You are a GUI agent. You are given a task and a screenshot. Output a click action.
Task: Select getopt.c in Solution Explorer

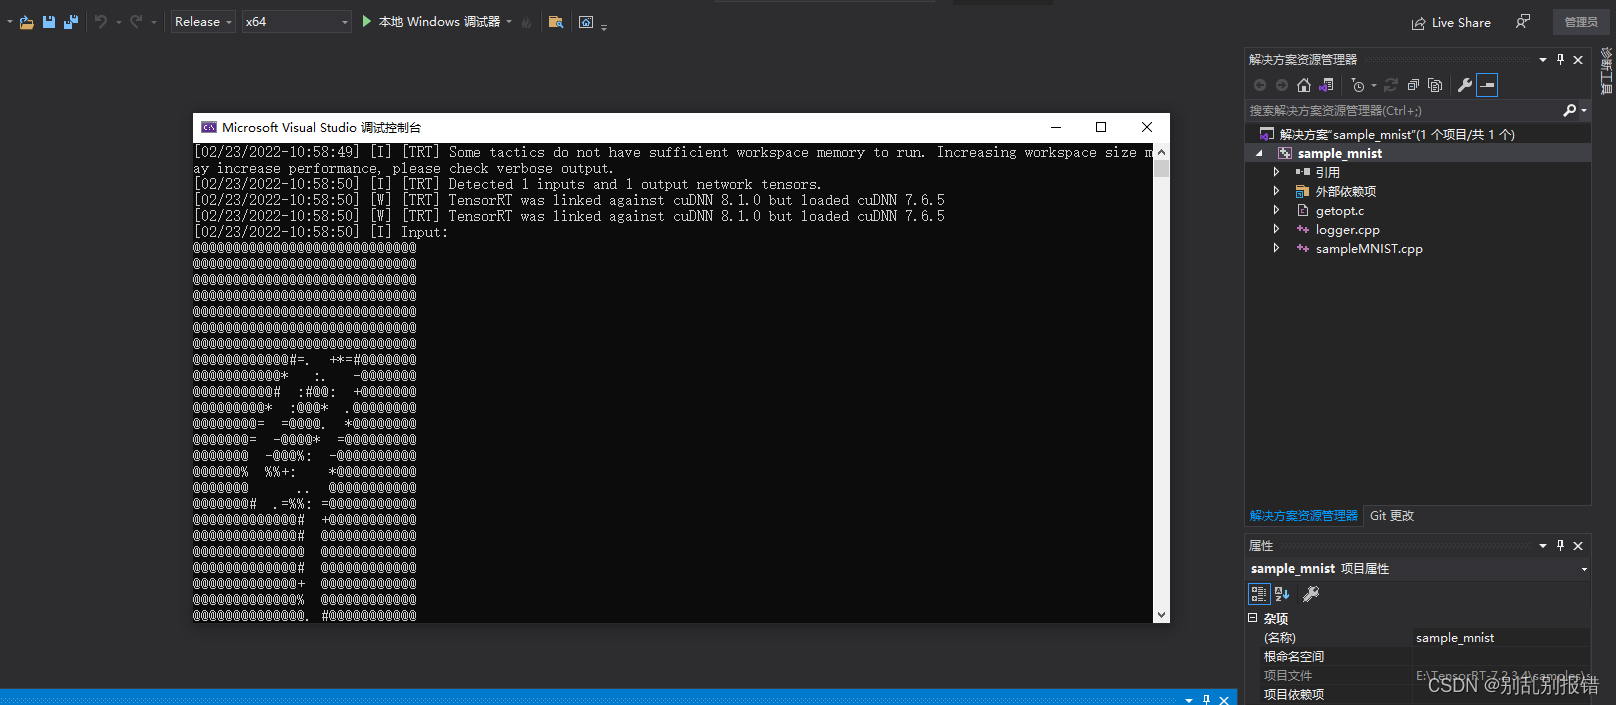[1339, 210]
